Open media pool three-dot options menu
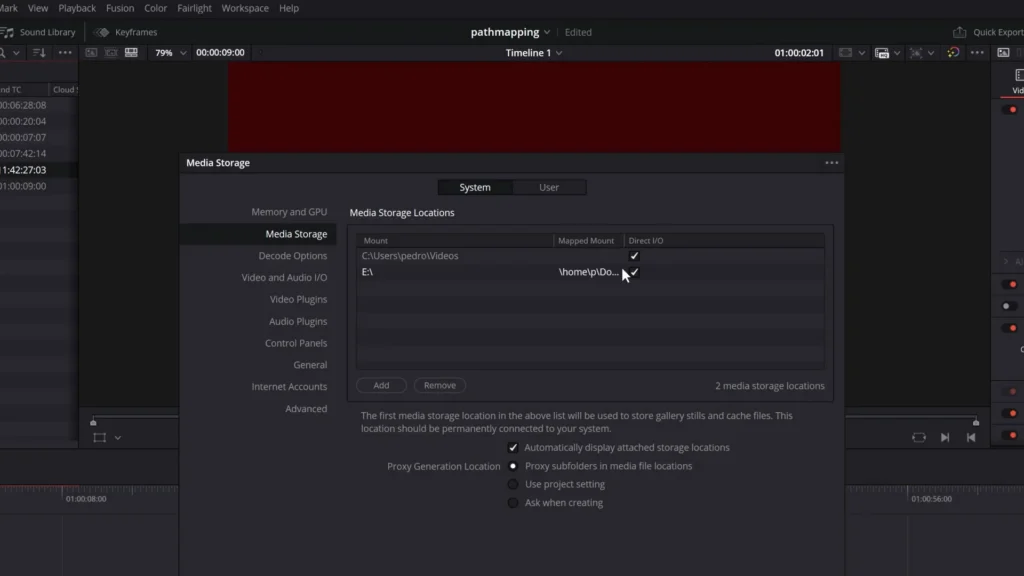This screenshot has width=1024, height=576. tap(65, 53)
